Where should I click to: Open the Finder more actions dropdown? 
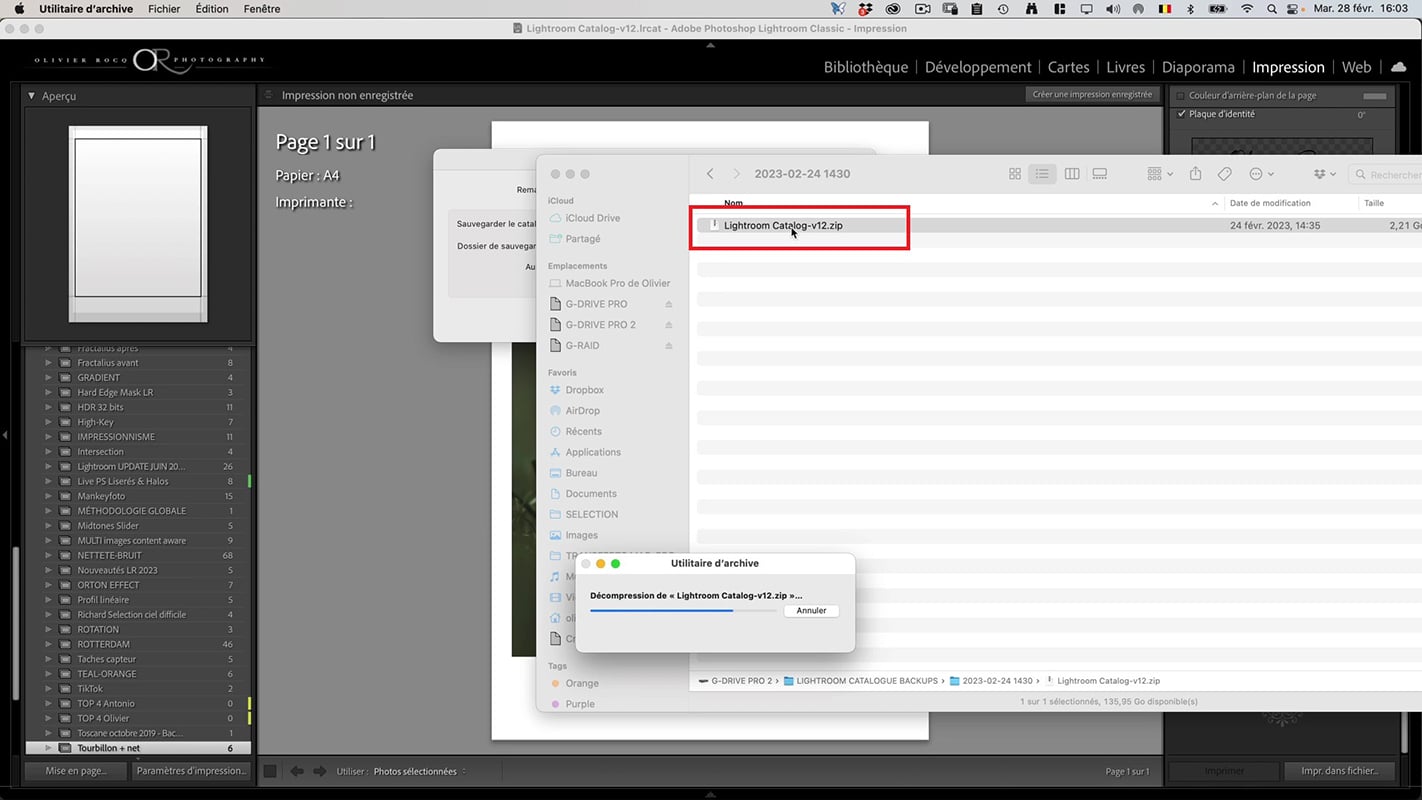click(1262, 174)
